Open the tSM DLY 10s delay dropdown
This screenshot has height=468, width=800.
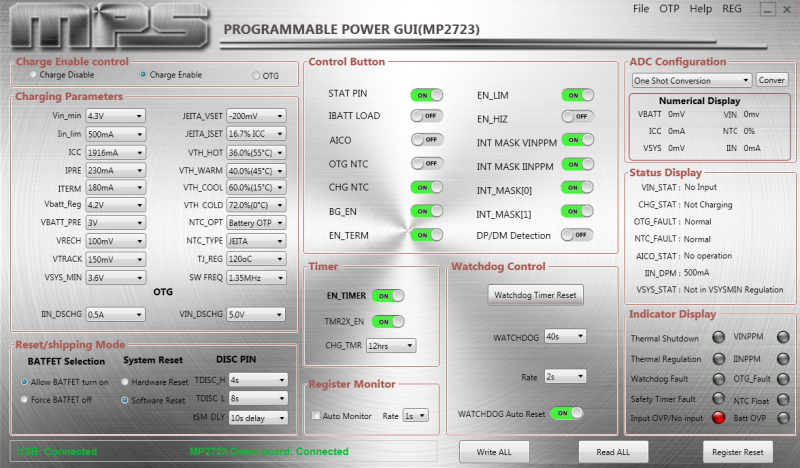point(258,418)
